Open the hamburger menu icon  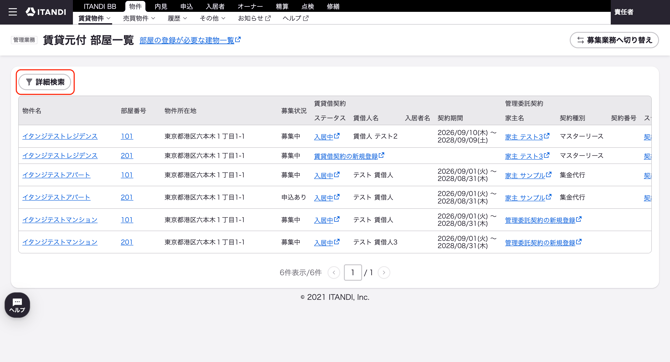pos(13,12)
